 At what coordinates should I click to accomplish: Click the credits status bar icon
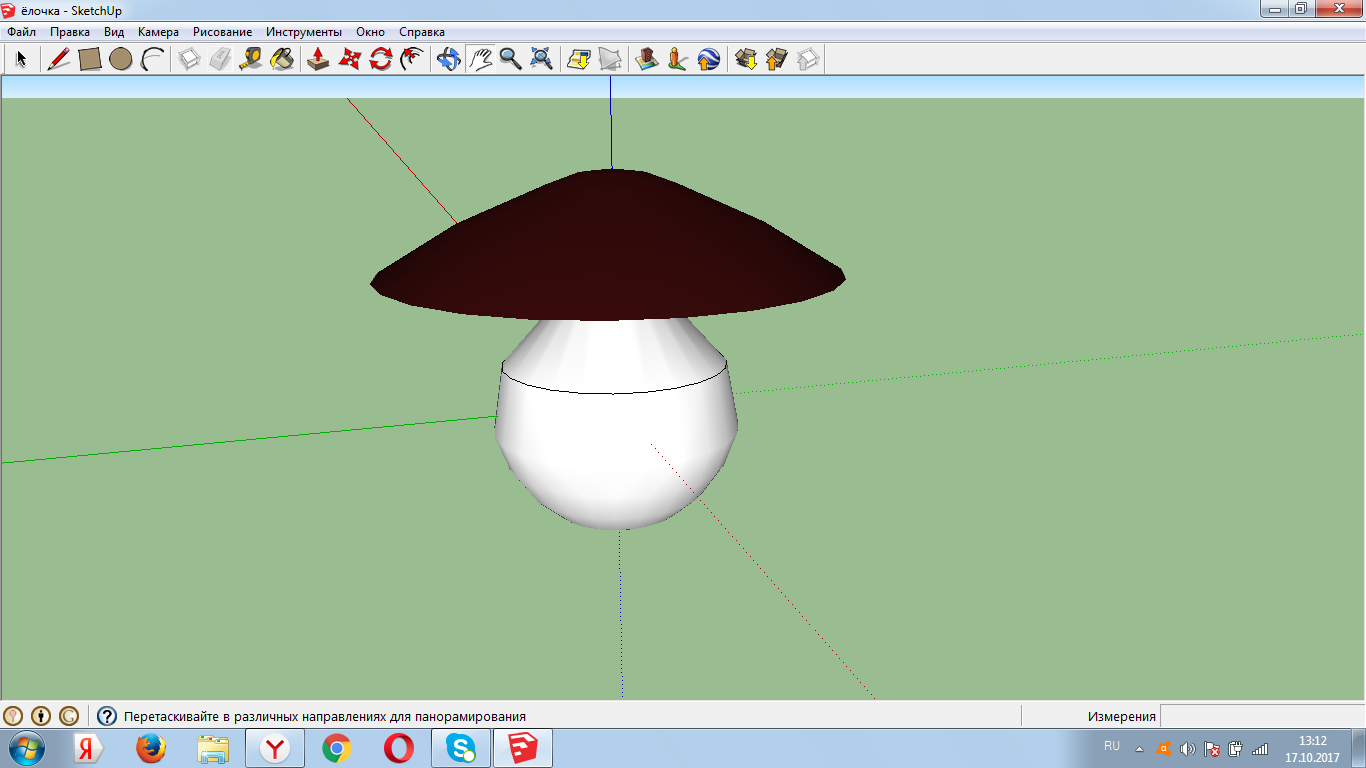tap(41, 716)
